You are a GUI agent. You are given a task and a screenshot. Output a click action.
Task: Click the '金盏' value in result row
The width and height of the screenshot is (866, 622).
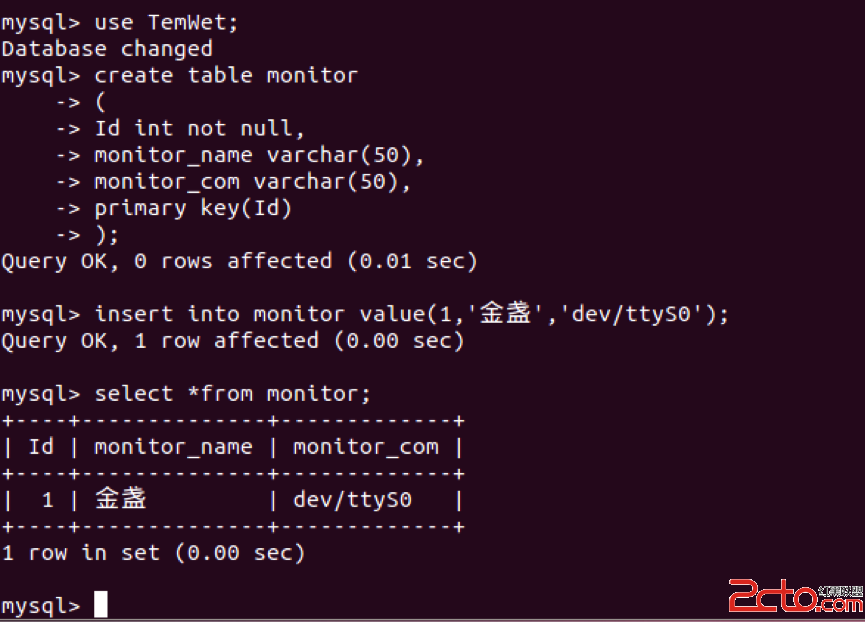point(120,498)
